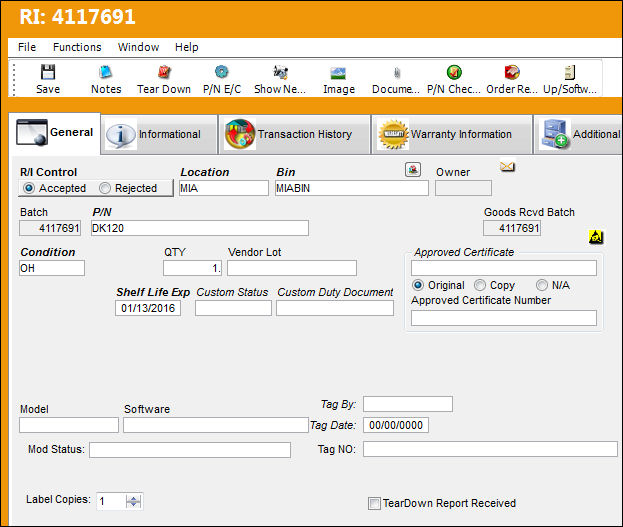This screenshot has width=623, height=527.
Task: Click the Docume... paperclip icon
Action: point(396,73)
